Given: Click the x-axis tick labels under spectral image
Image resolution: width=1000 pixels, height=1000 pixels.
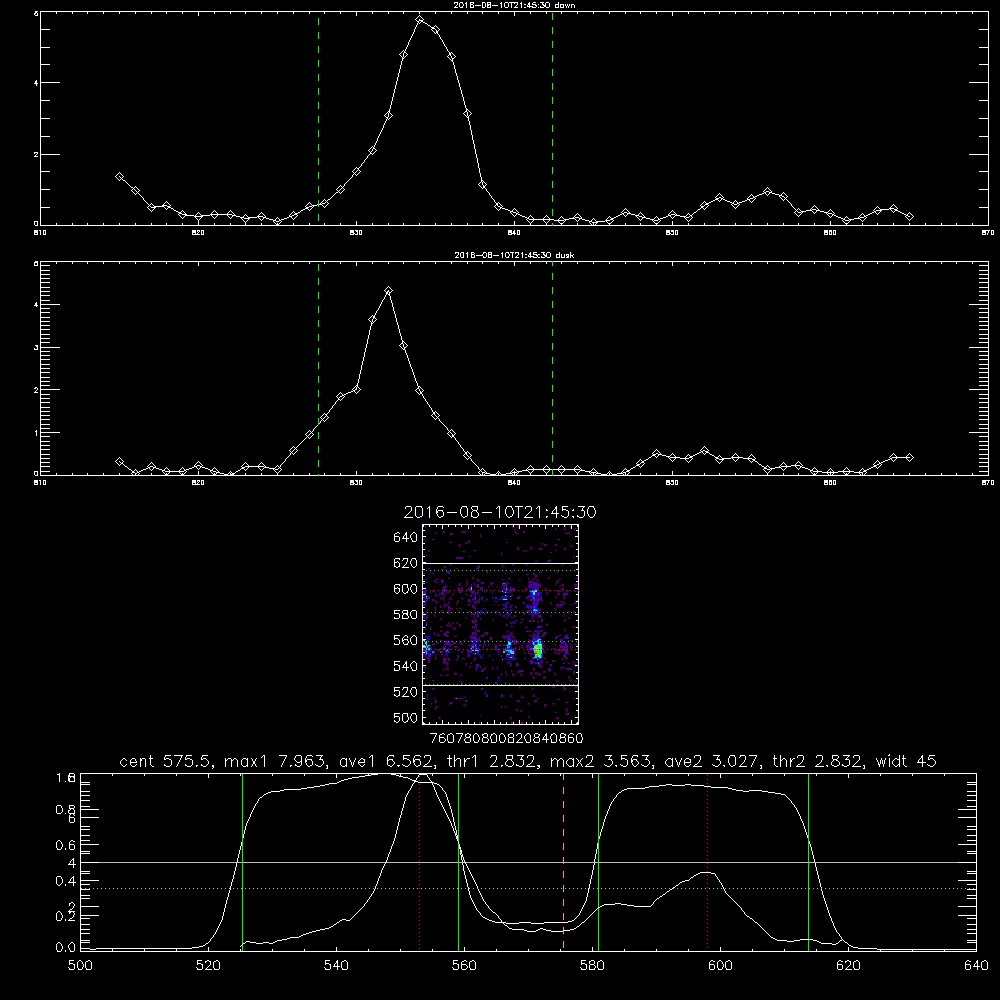Looking at the screenshot, I should click(x=507, y=738).
